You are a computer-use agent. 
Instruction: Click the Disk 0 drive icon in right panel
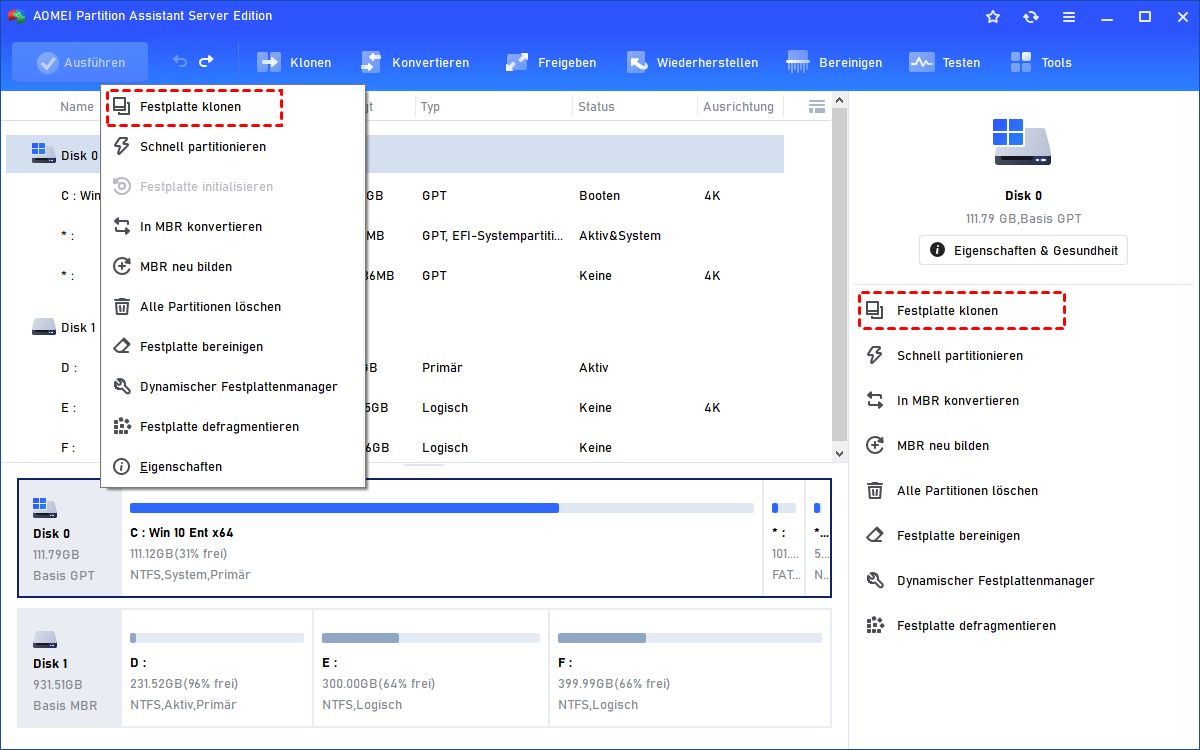(1023, 143)
